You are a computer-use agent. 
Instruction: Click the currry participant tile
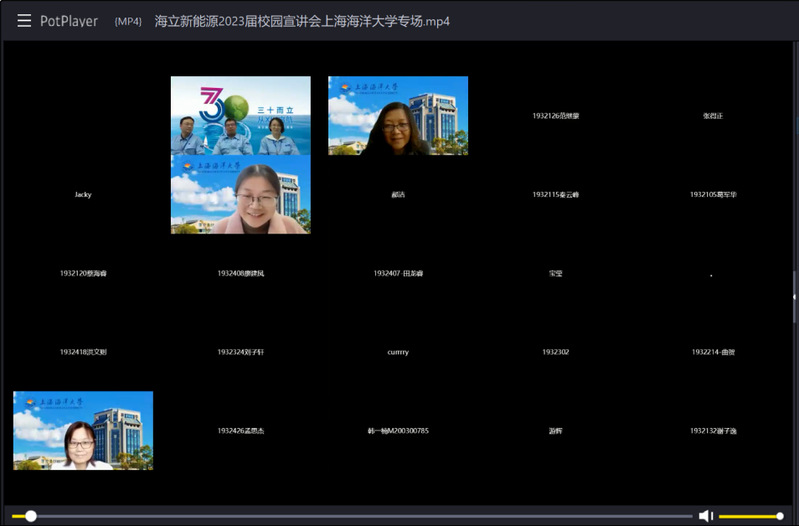(x=398, y=352)
